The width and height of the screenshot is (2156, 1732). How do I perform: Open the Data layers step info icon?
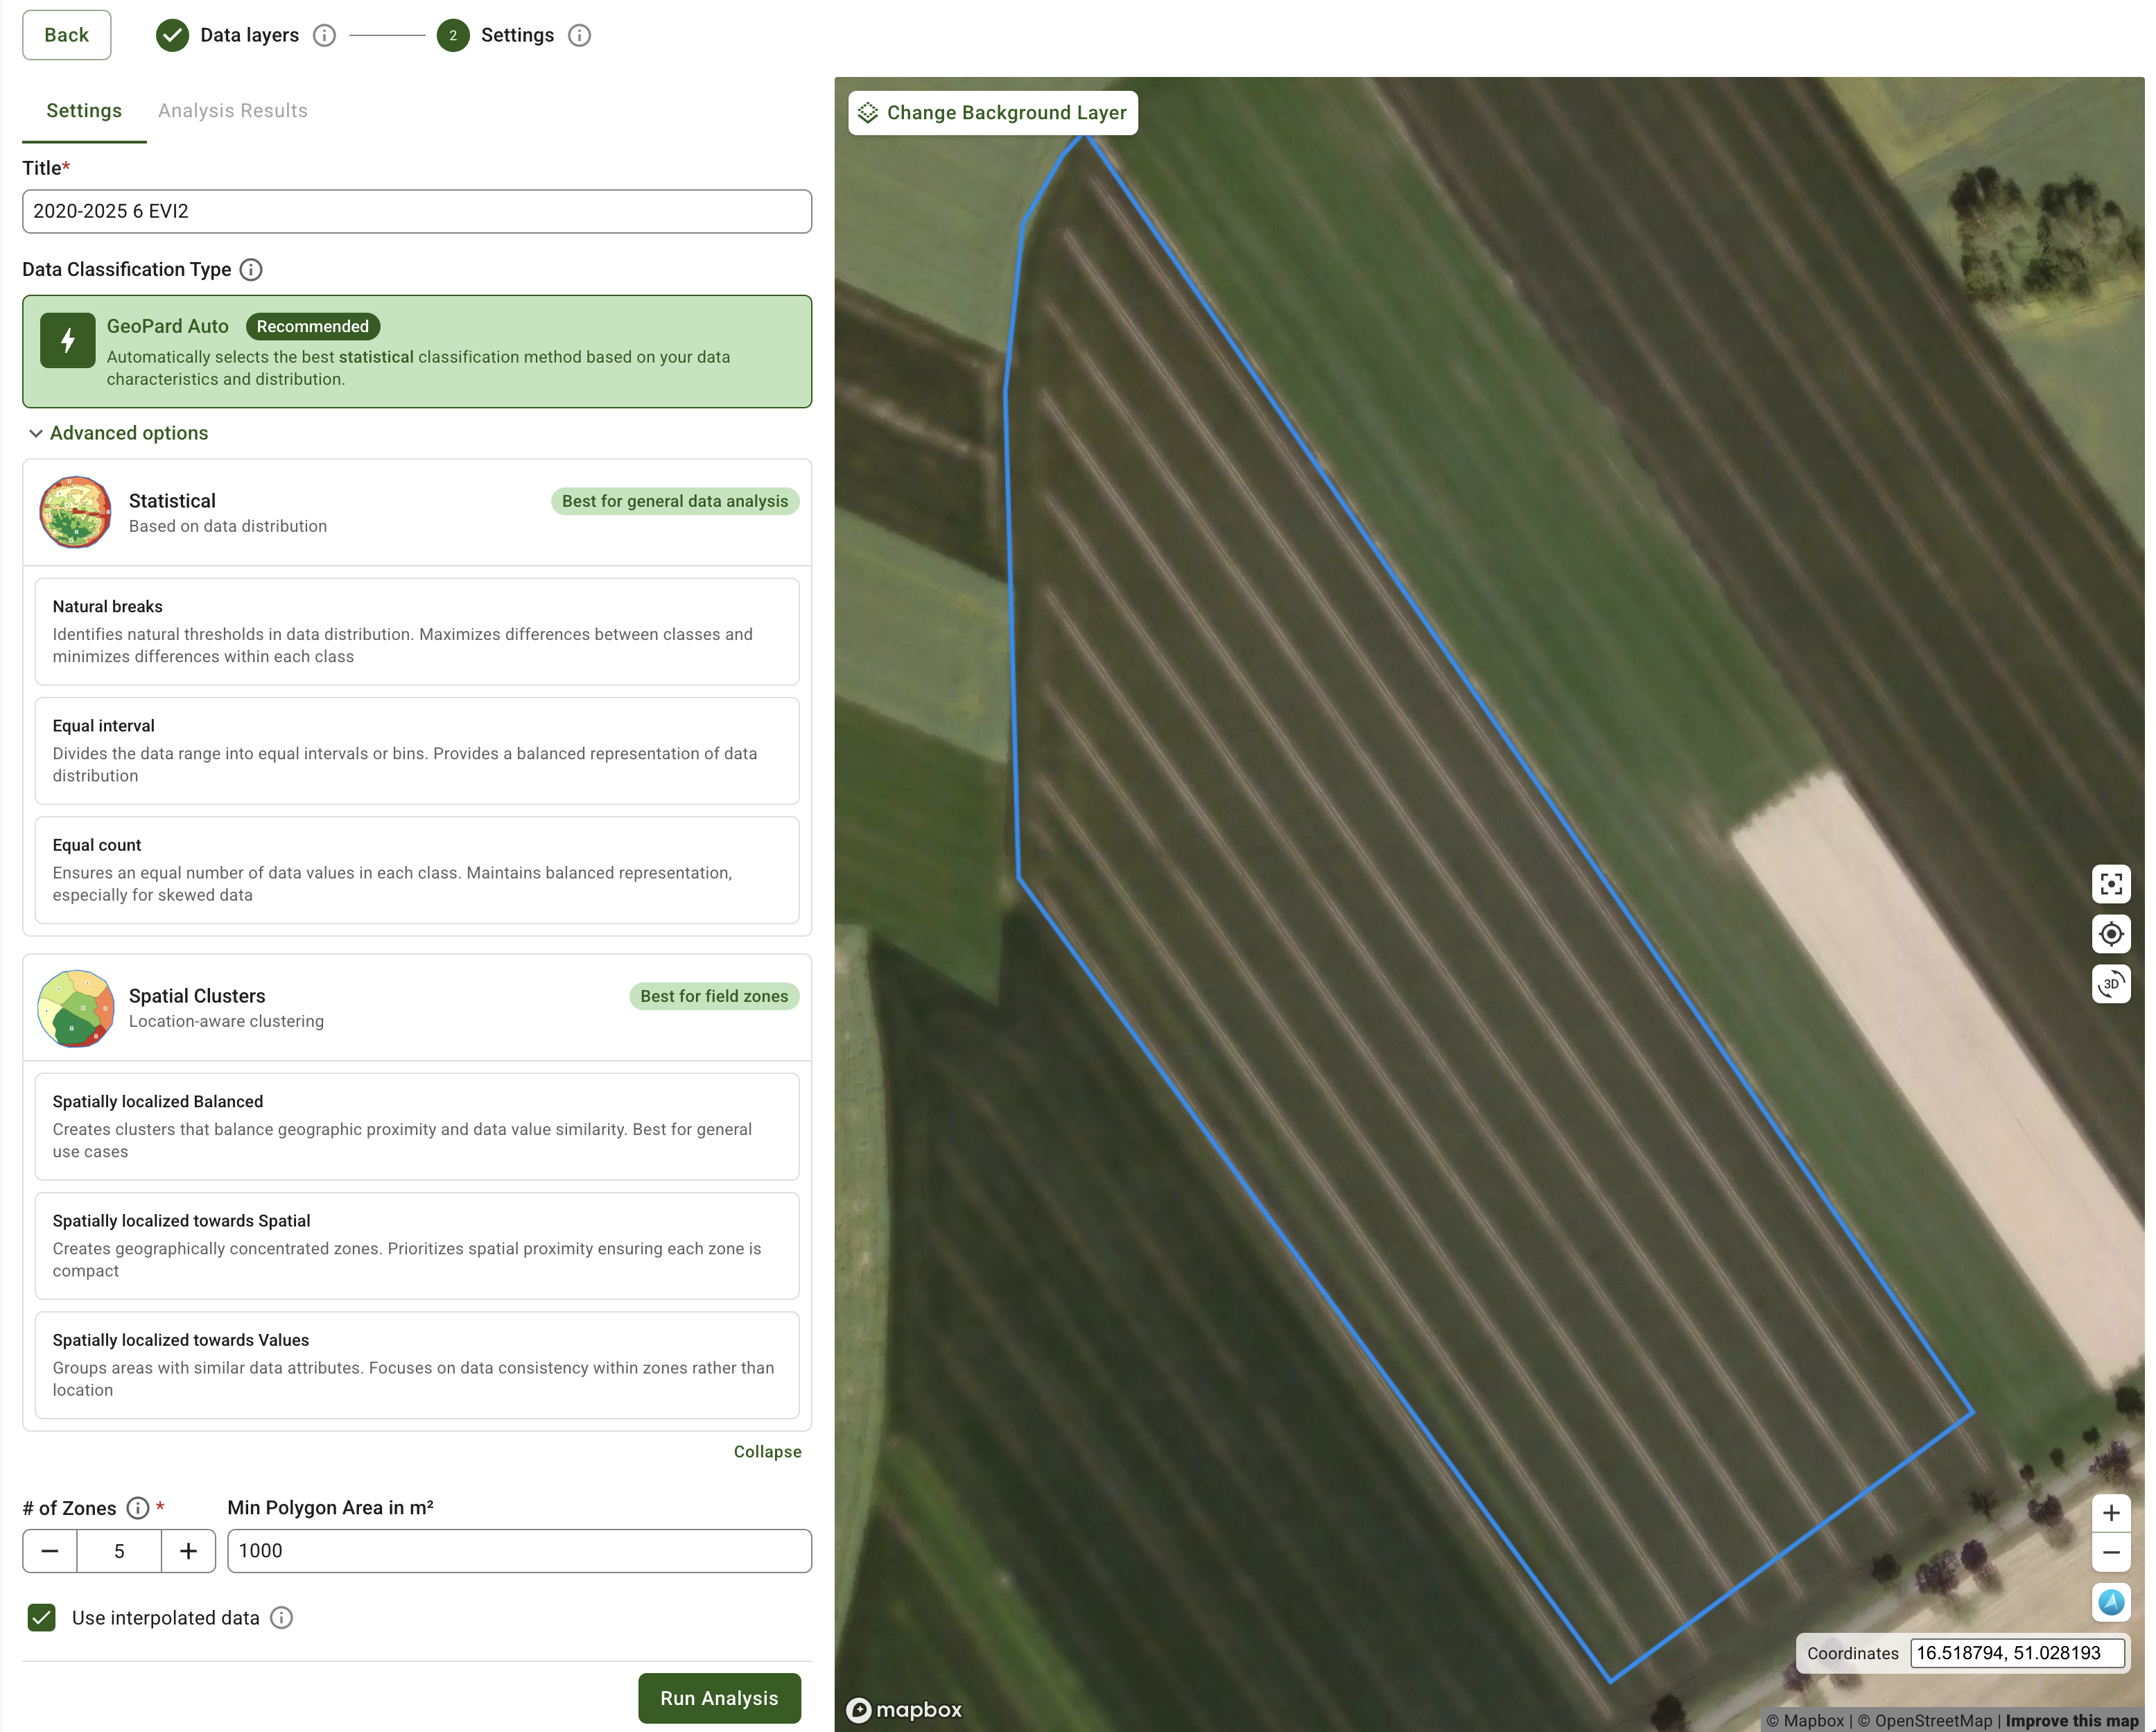(x=324, y=36)
